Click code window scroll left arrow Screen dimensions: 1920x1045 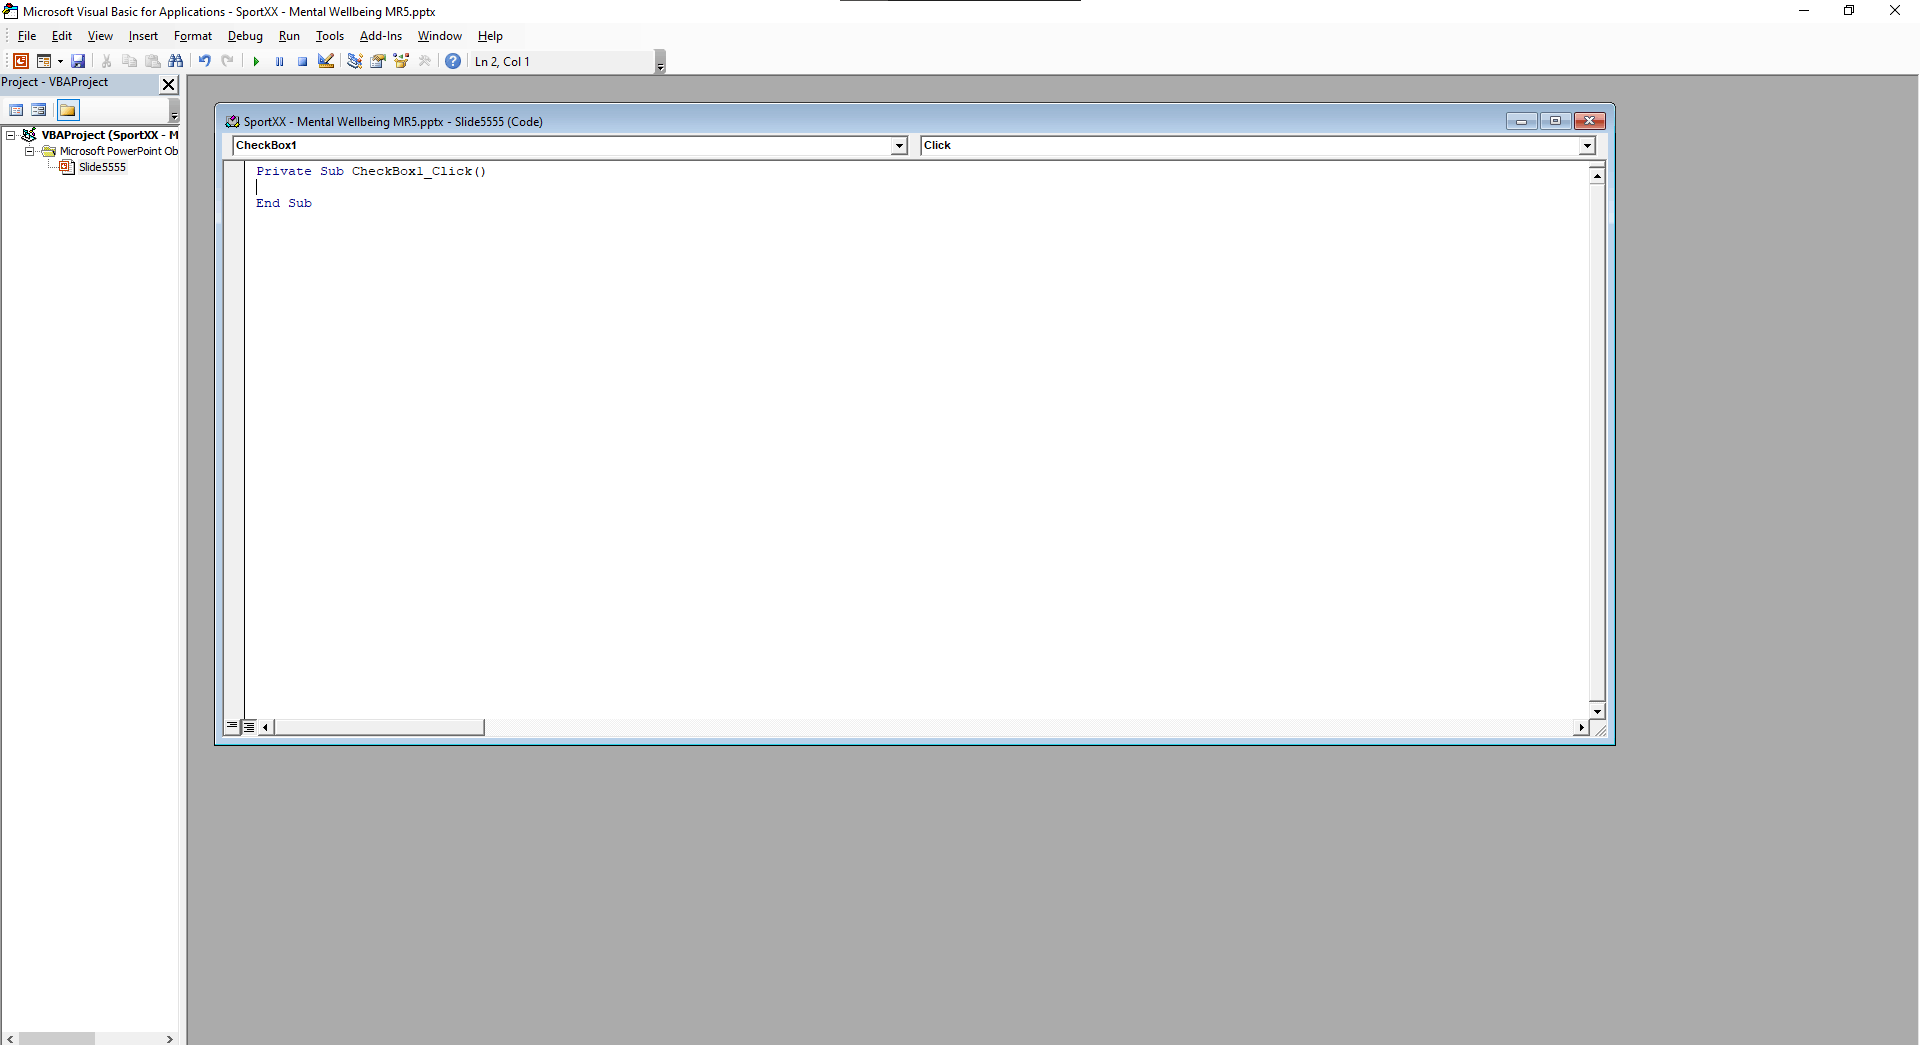pos(265,727)
